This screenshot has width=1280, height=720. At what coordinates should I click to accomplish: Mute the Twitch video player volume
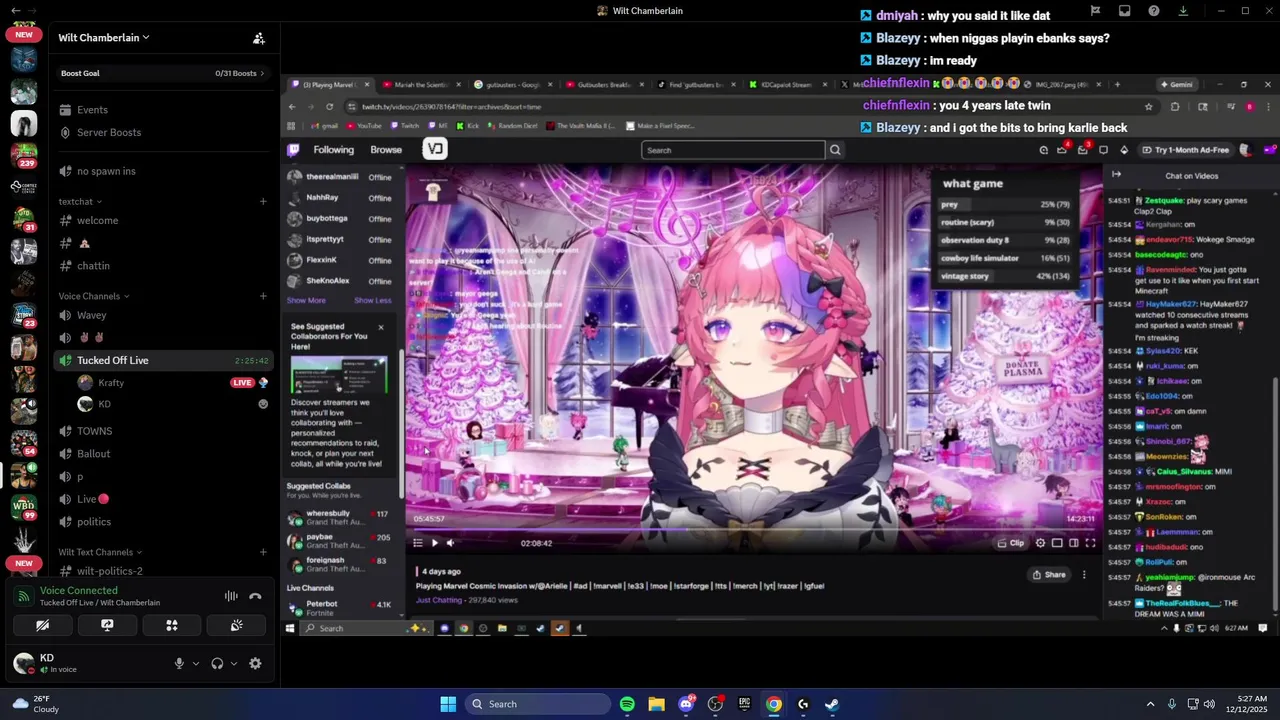[451, 543]
